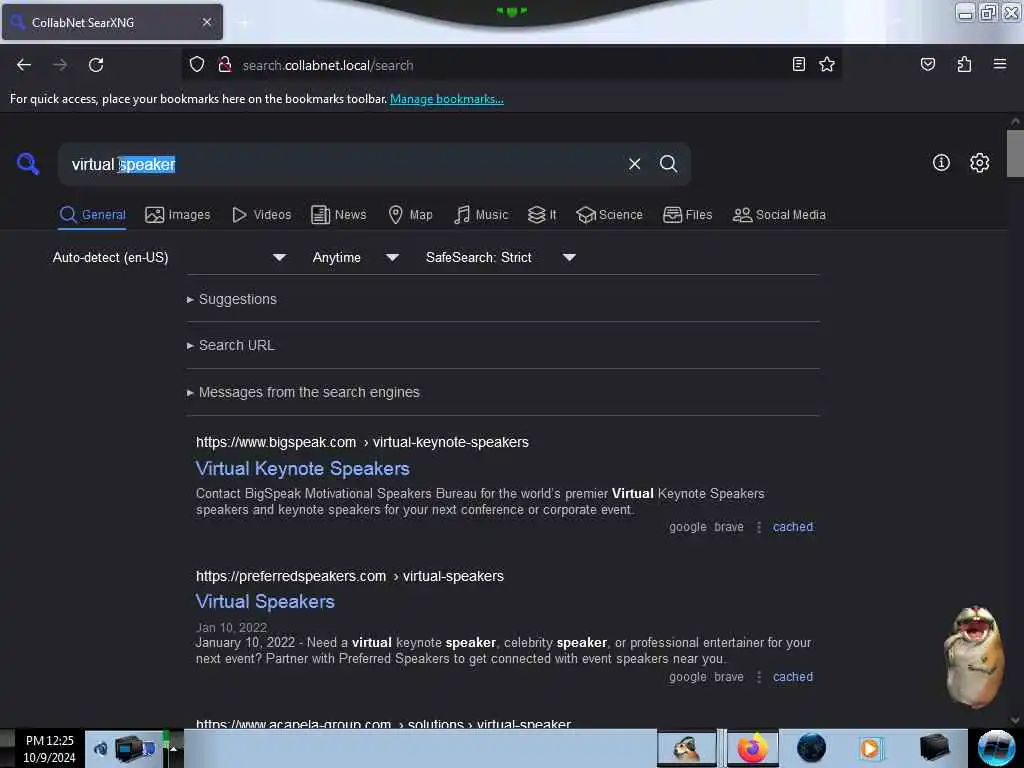
Task: Switch to the It category tab
Action: pos(542,215)
